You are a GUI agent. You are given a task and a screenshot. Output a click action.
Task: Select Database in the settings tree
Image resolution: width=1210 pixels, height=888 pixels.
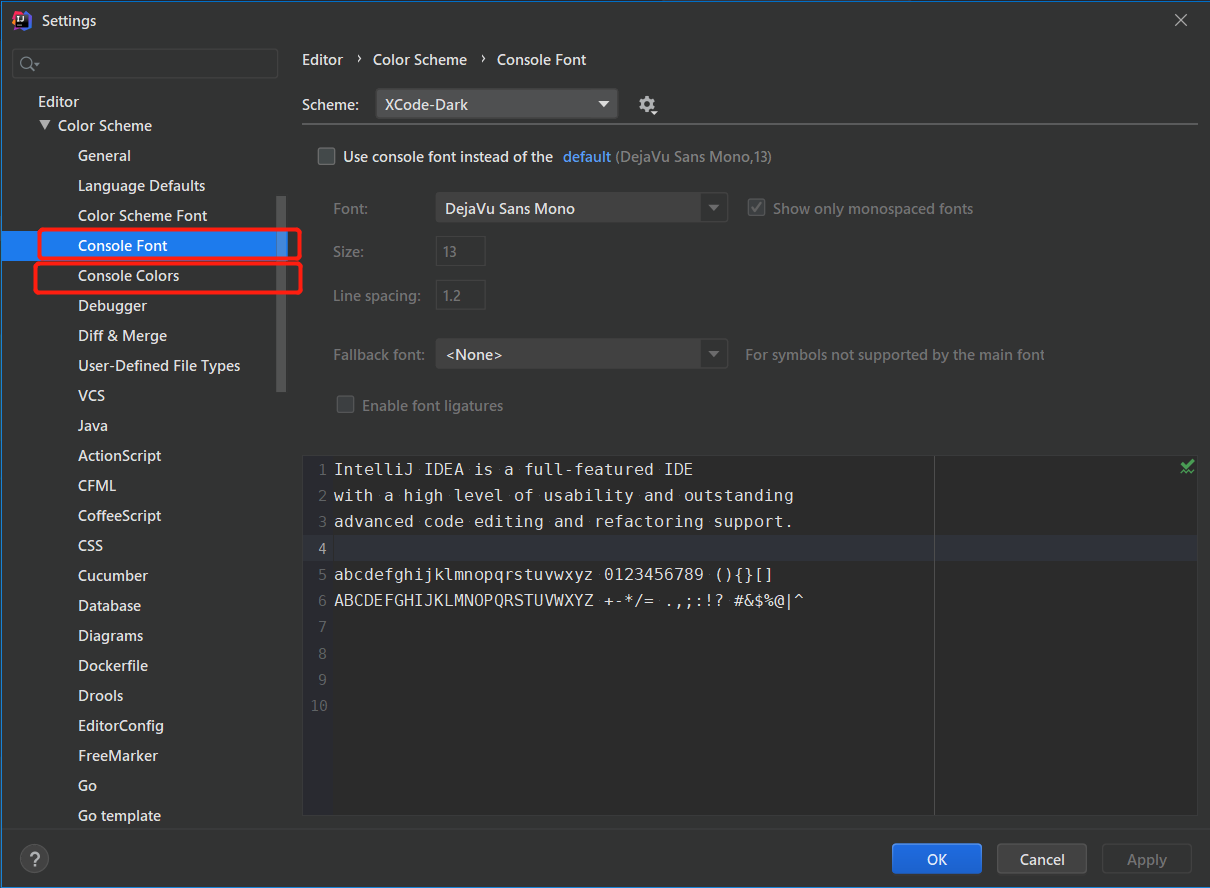(110, 606)
